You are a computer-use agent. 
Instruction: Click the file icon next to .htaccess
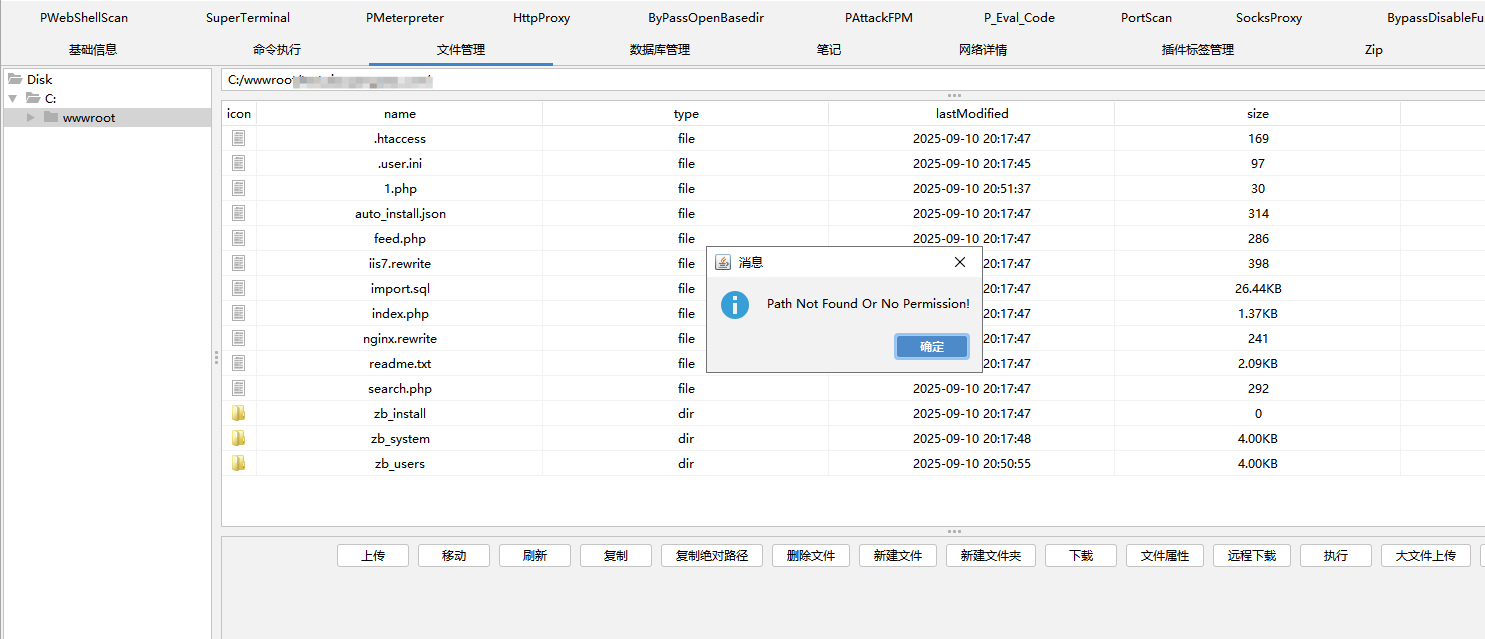238,138
